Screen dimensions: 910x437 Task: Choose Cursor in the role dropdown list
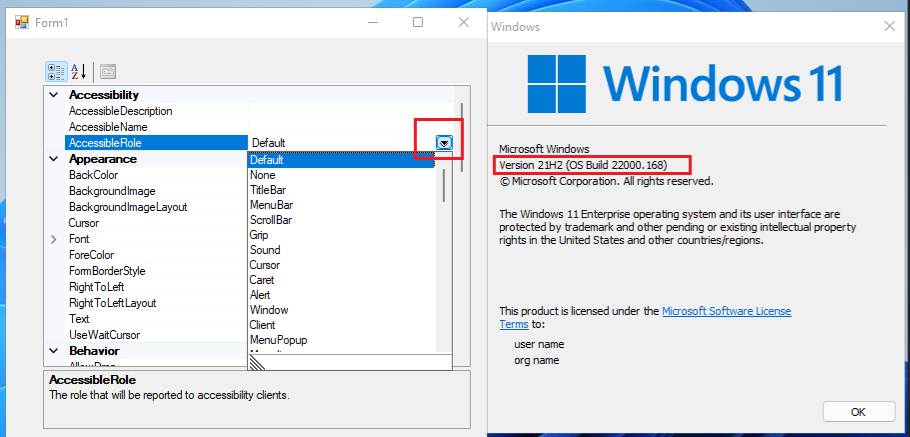341,265
